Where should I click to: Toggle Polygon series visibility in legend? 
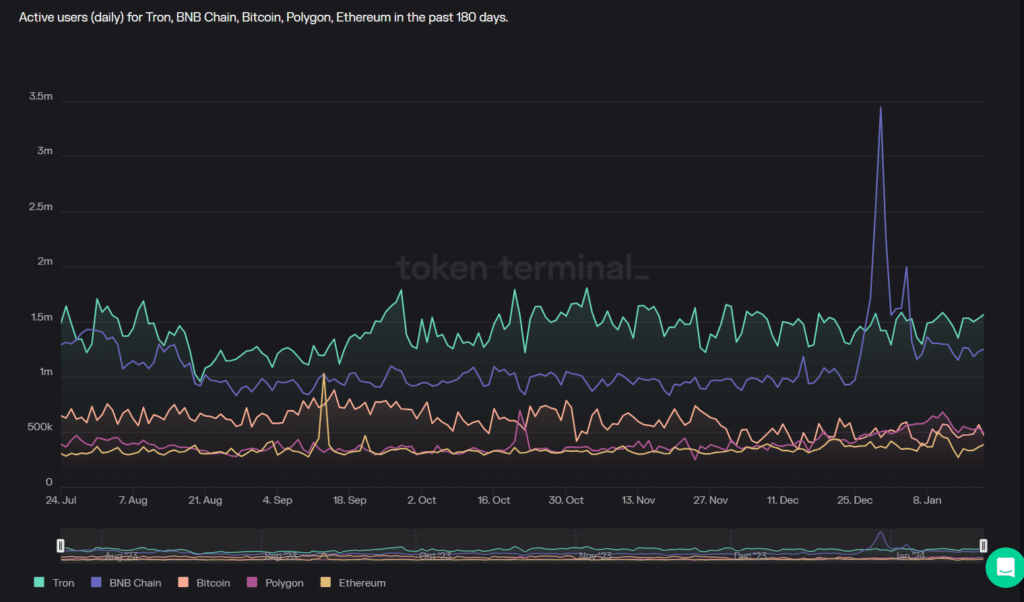point(285,582)
